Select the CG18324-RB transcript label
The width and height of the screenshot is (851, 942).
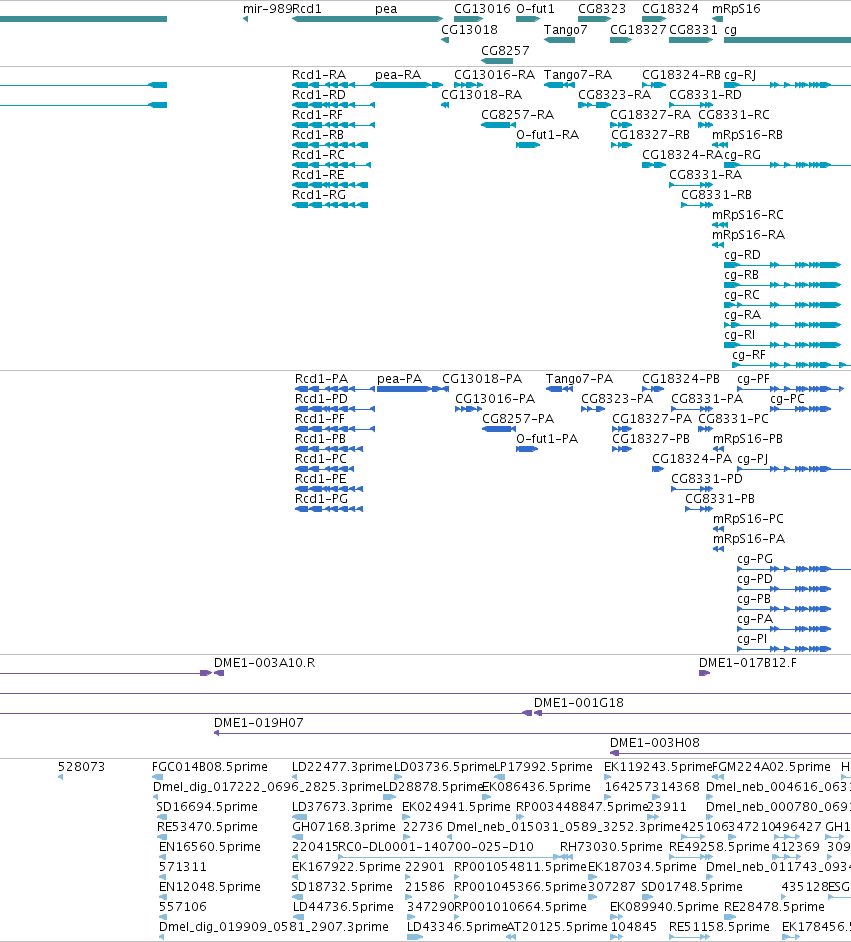point(680,74)
